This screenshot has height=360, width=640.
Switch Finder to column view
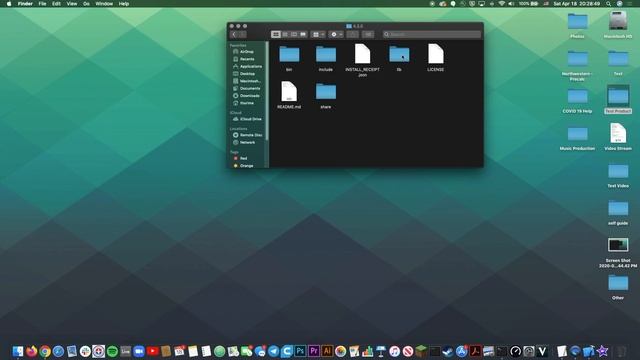[294, 35]
